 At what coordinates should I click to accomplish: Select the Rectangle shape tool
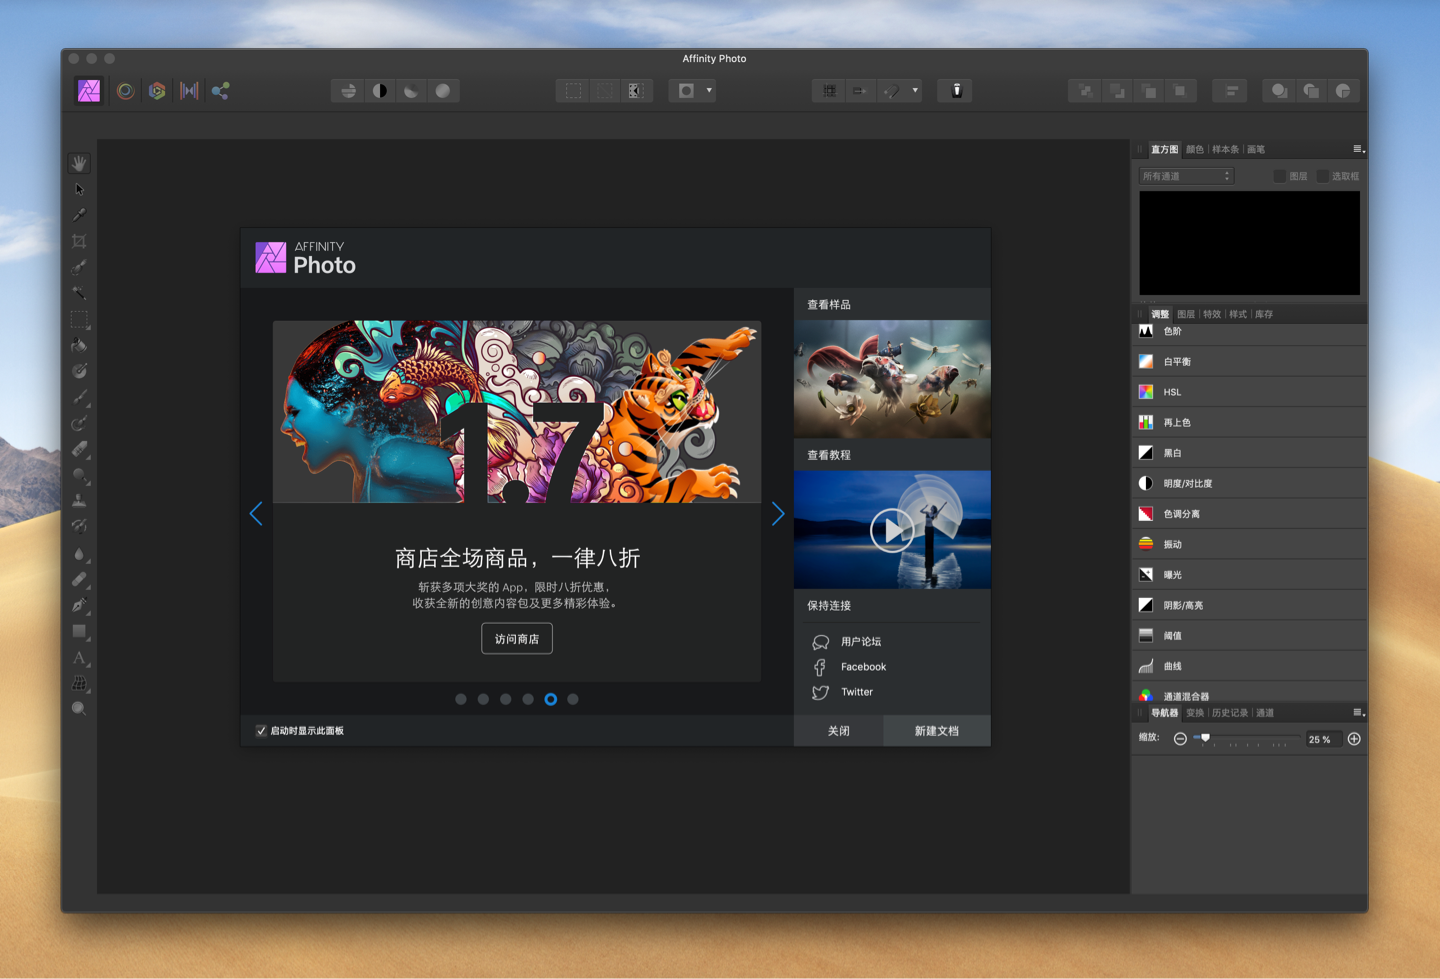click(x=79, y=631)
